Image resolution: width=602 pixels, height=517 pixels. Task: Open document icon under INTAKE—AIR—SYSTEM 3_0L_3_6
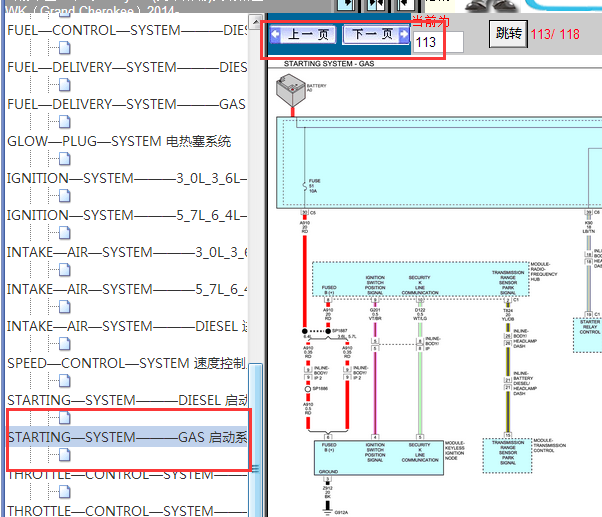coord(64,269)
